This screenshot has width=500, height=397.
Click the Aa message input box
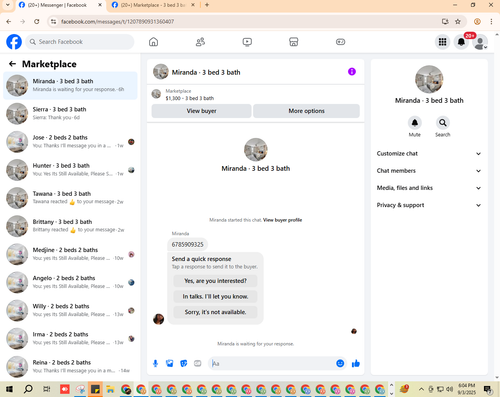coord(273,363)
